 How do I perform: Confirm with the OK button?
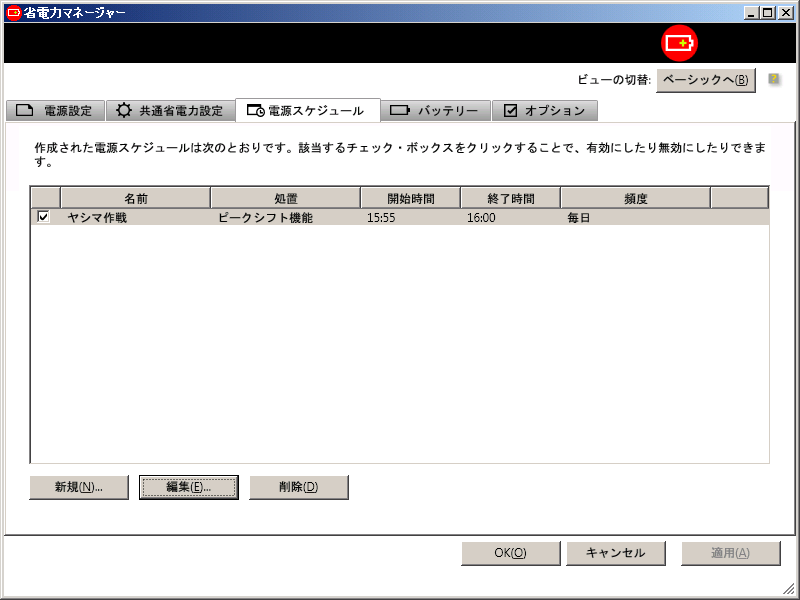[x=510, y=553]
